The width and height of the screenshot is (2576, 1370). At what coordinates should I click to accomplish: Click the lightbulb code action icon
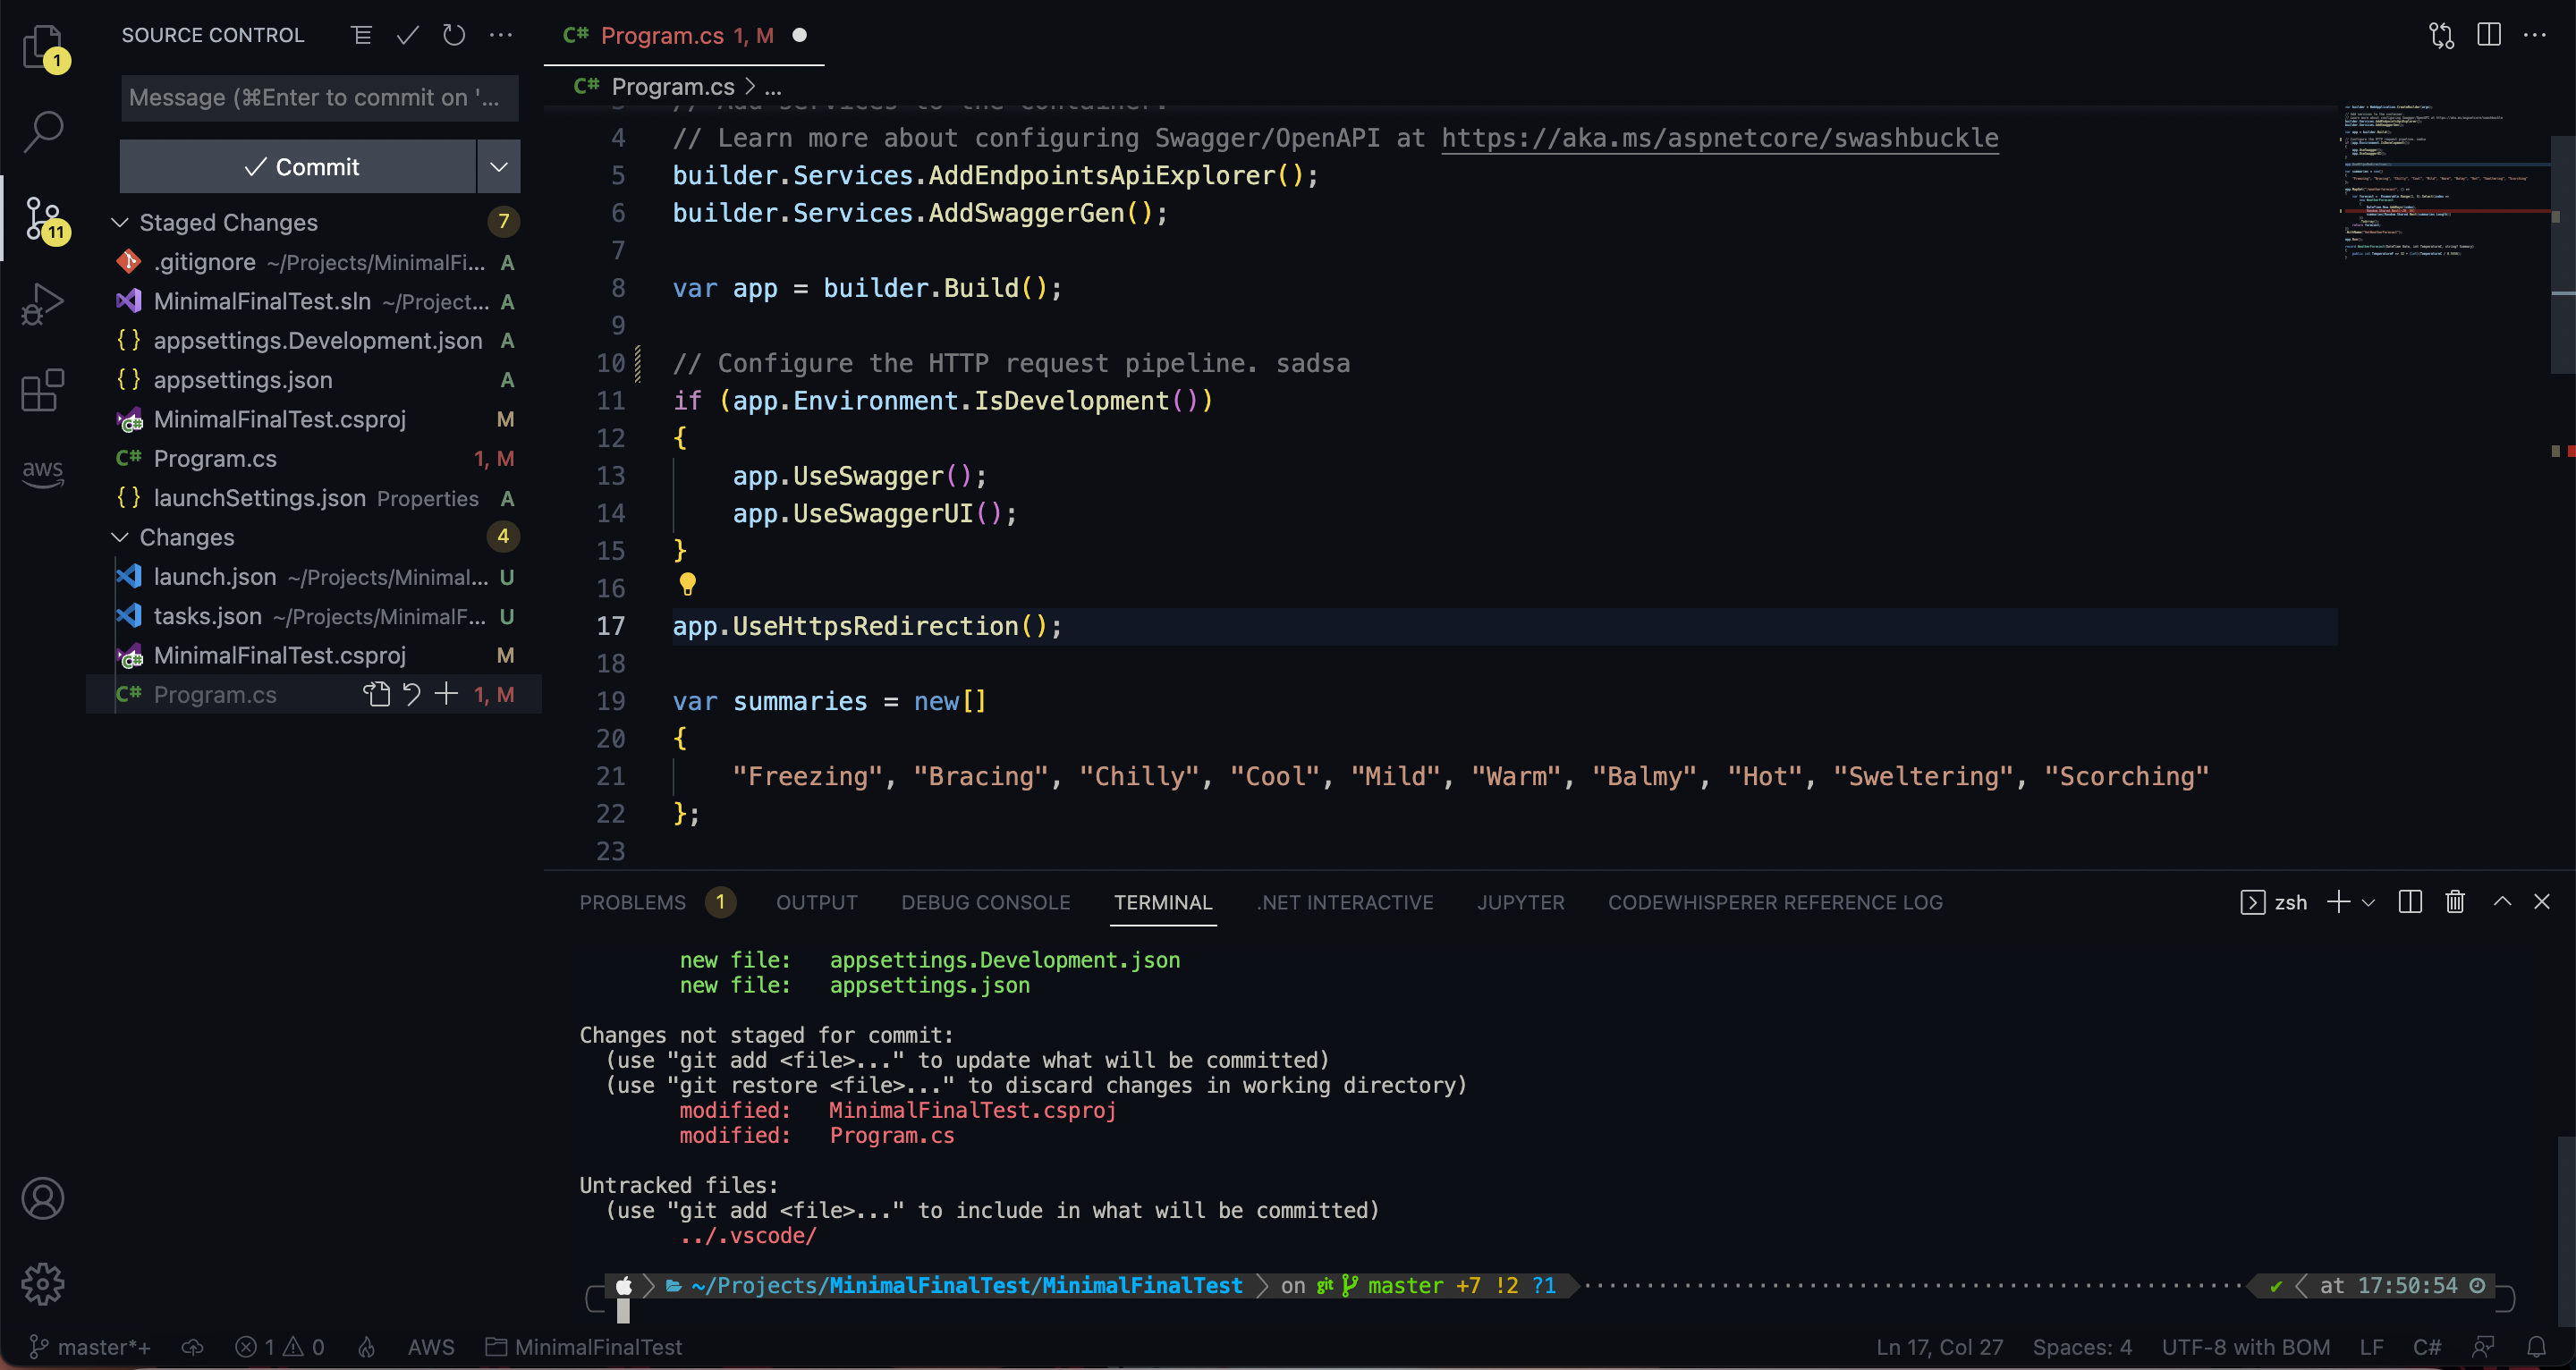(687, 583)
